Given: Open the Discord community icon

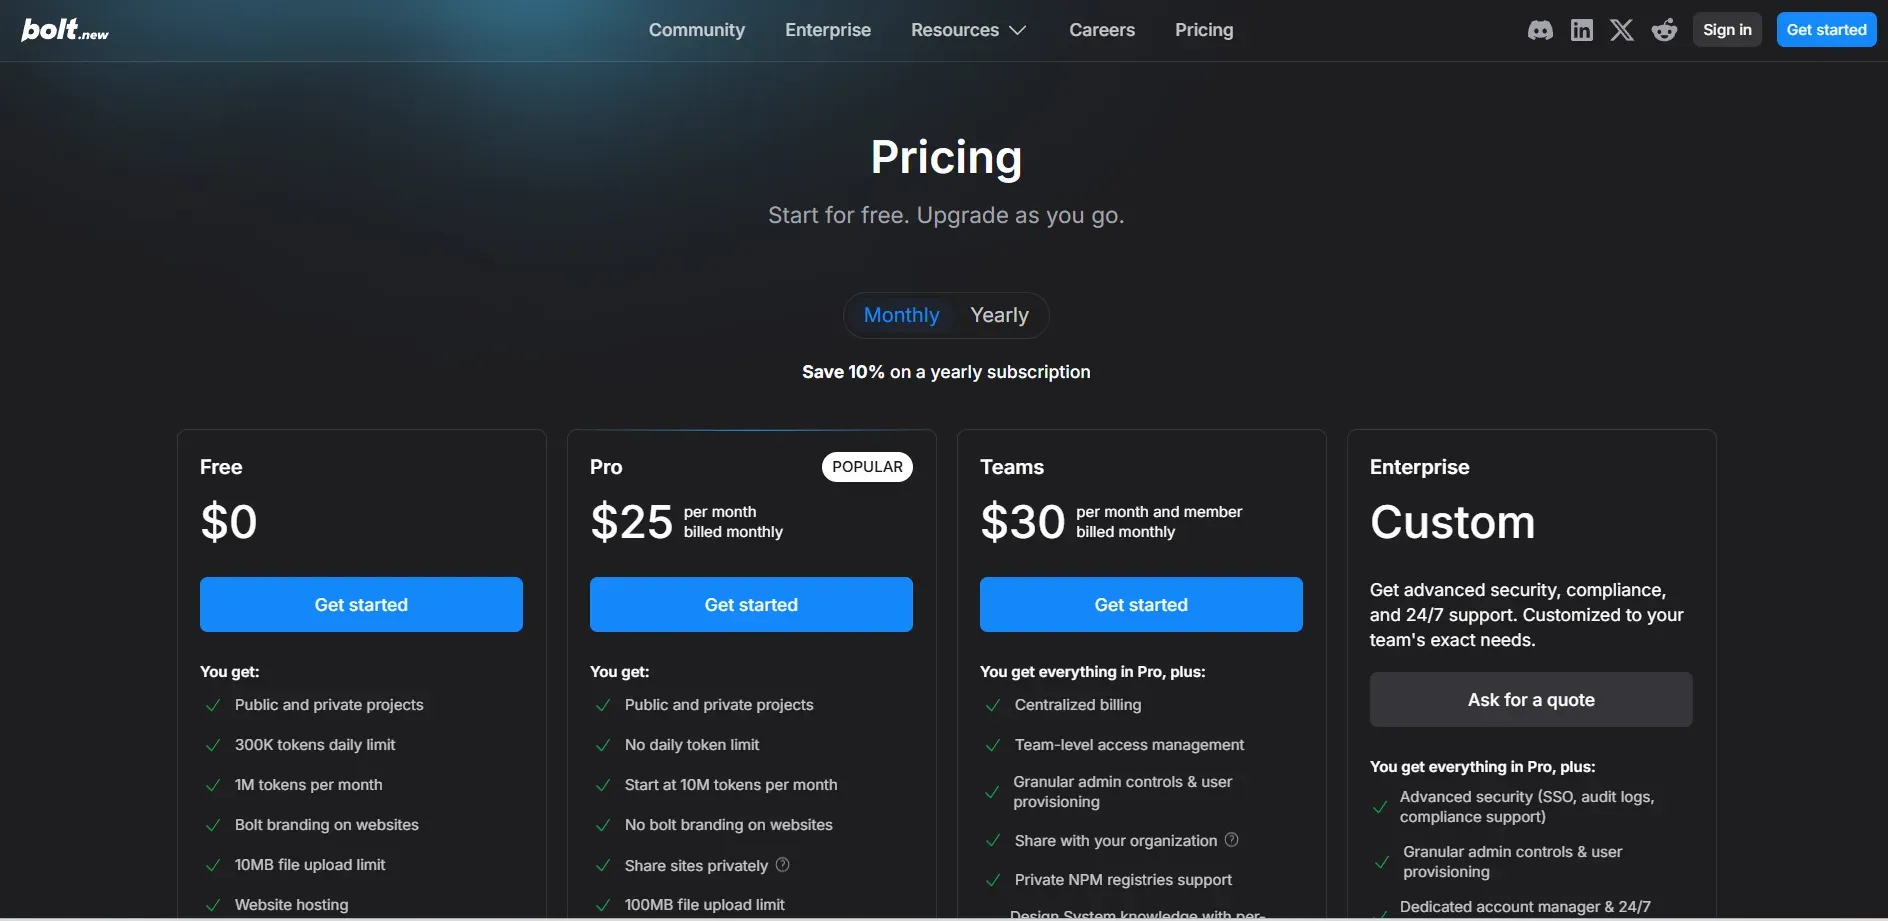Looking at the screenshot, I should coord(1540,29).
